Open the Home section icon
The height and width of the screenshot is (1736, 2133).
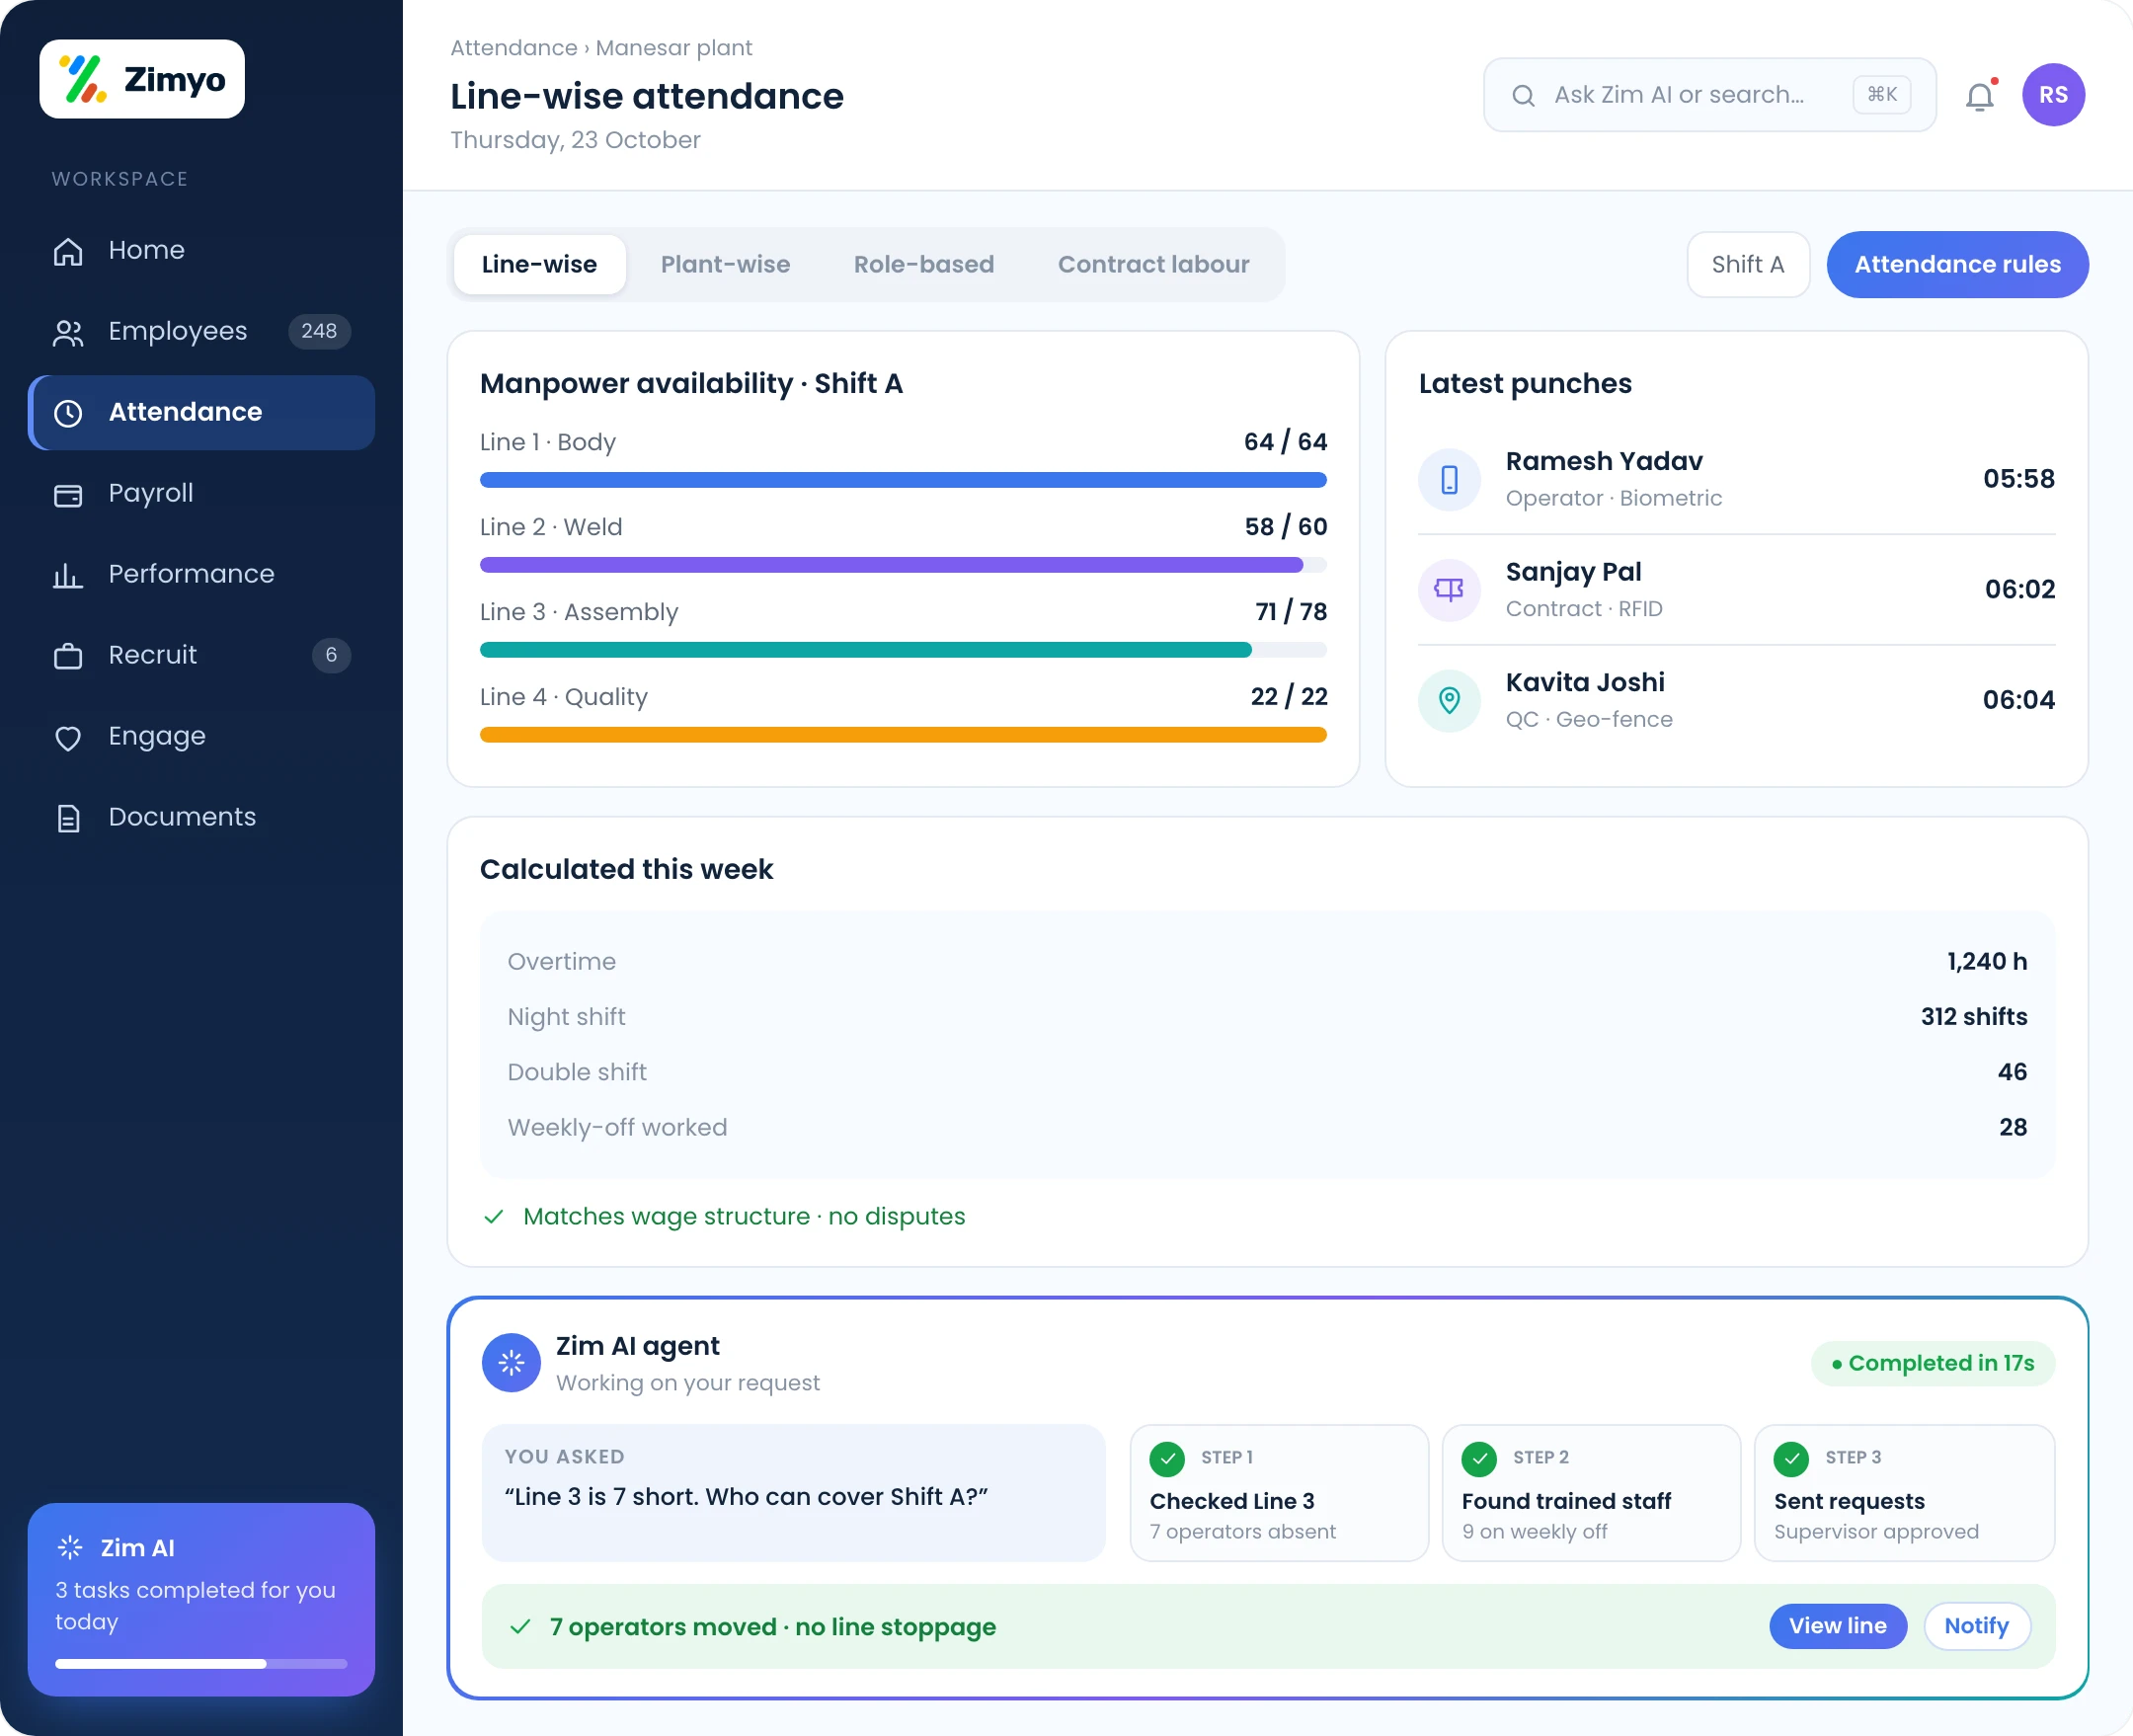click(68, 251)
